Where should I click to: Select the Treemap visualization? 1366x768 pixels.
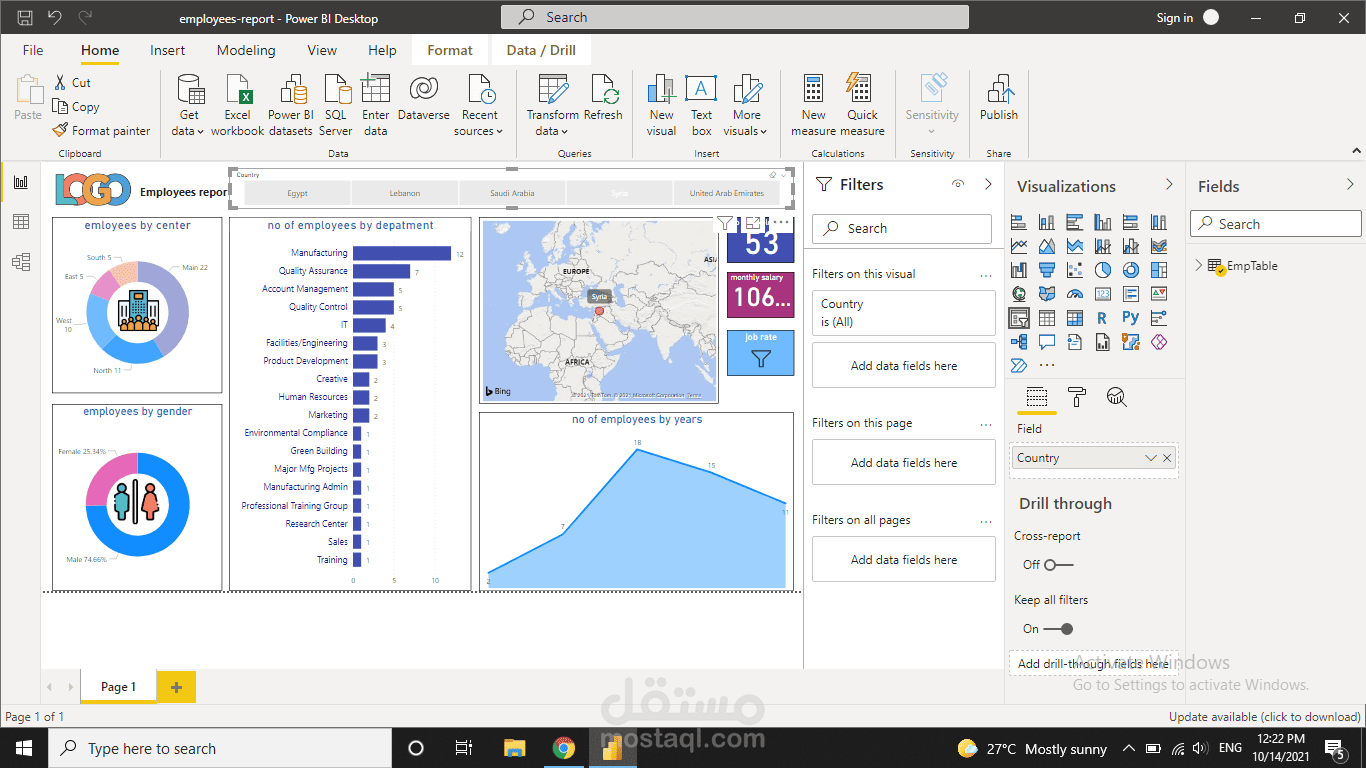point(1159,270)
